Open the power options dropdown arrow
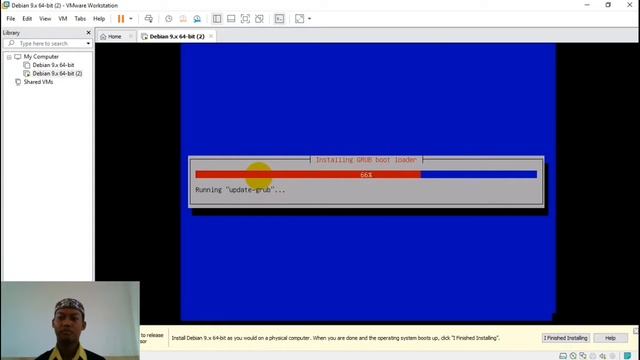Viewport: 640px width, 360px height. pyautogui.click(x=131, y=19)
